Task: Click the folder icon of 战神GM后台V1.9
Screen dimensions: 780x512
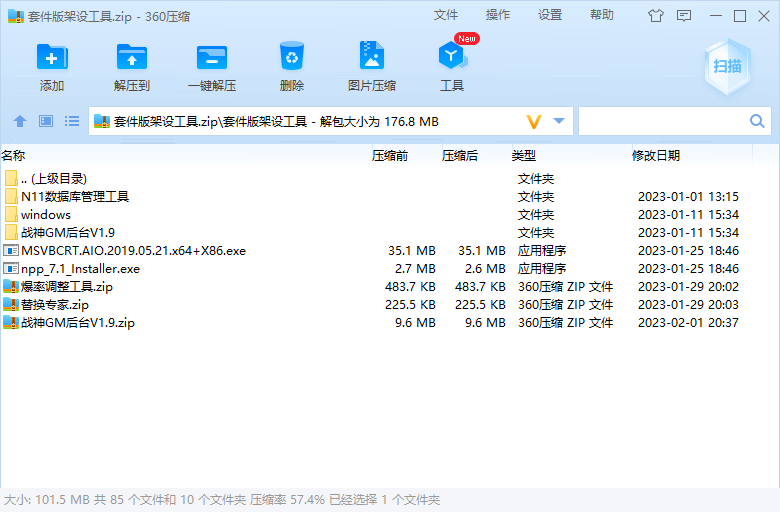Action: coord(11,232)
